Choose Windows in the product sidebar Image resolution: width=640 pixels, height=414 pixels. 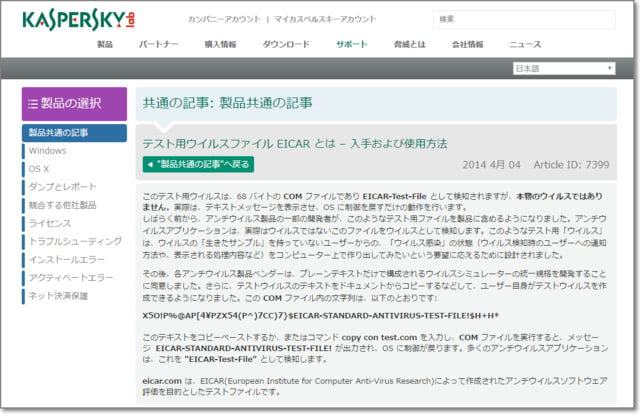coord(48,150)
